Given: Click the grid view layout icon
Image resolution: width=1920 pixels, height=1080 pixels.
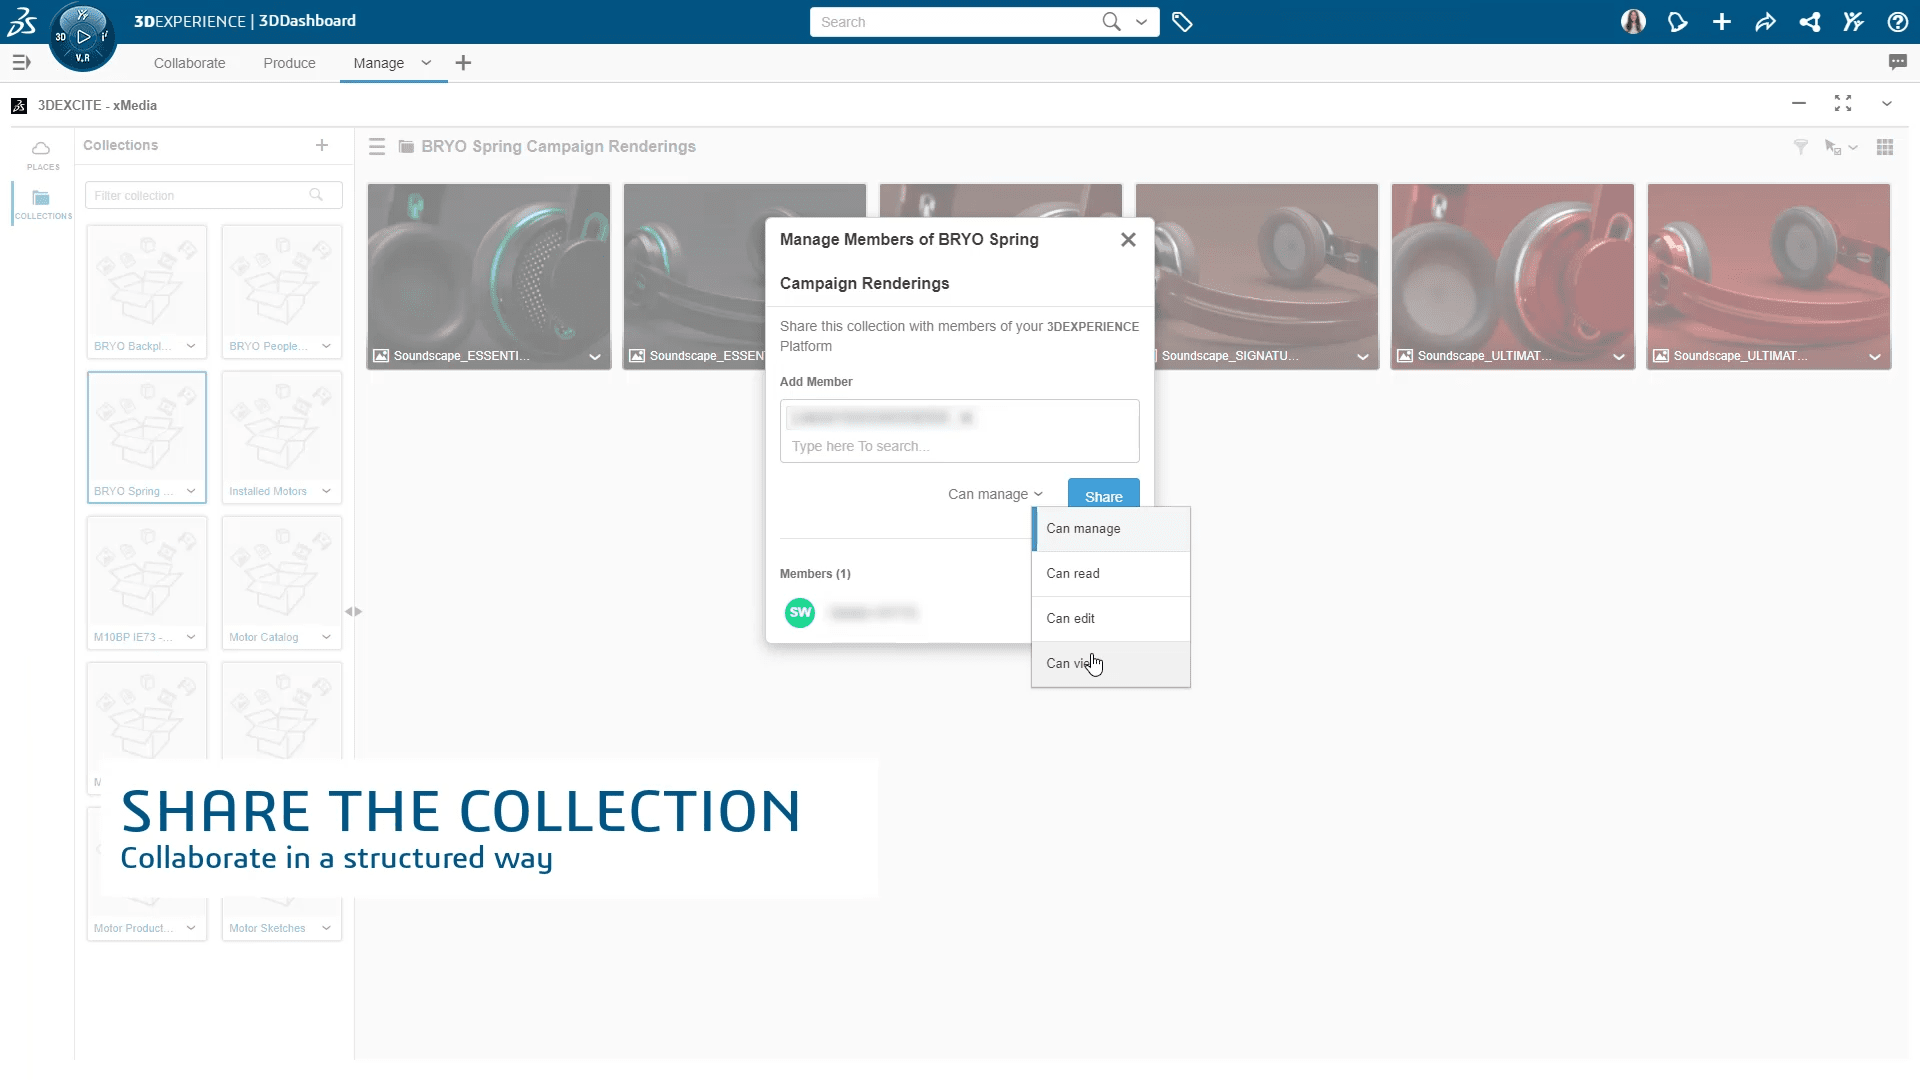Looking at the screenshot, I should (1884, 146).
